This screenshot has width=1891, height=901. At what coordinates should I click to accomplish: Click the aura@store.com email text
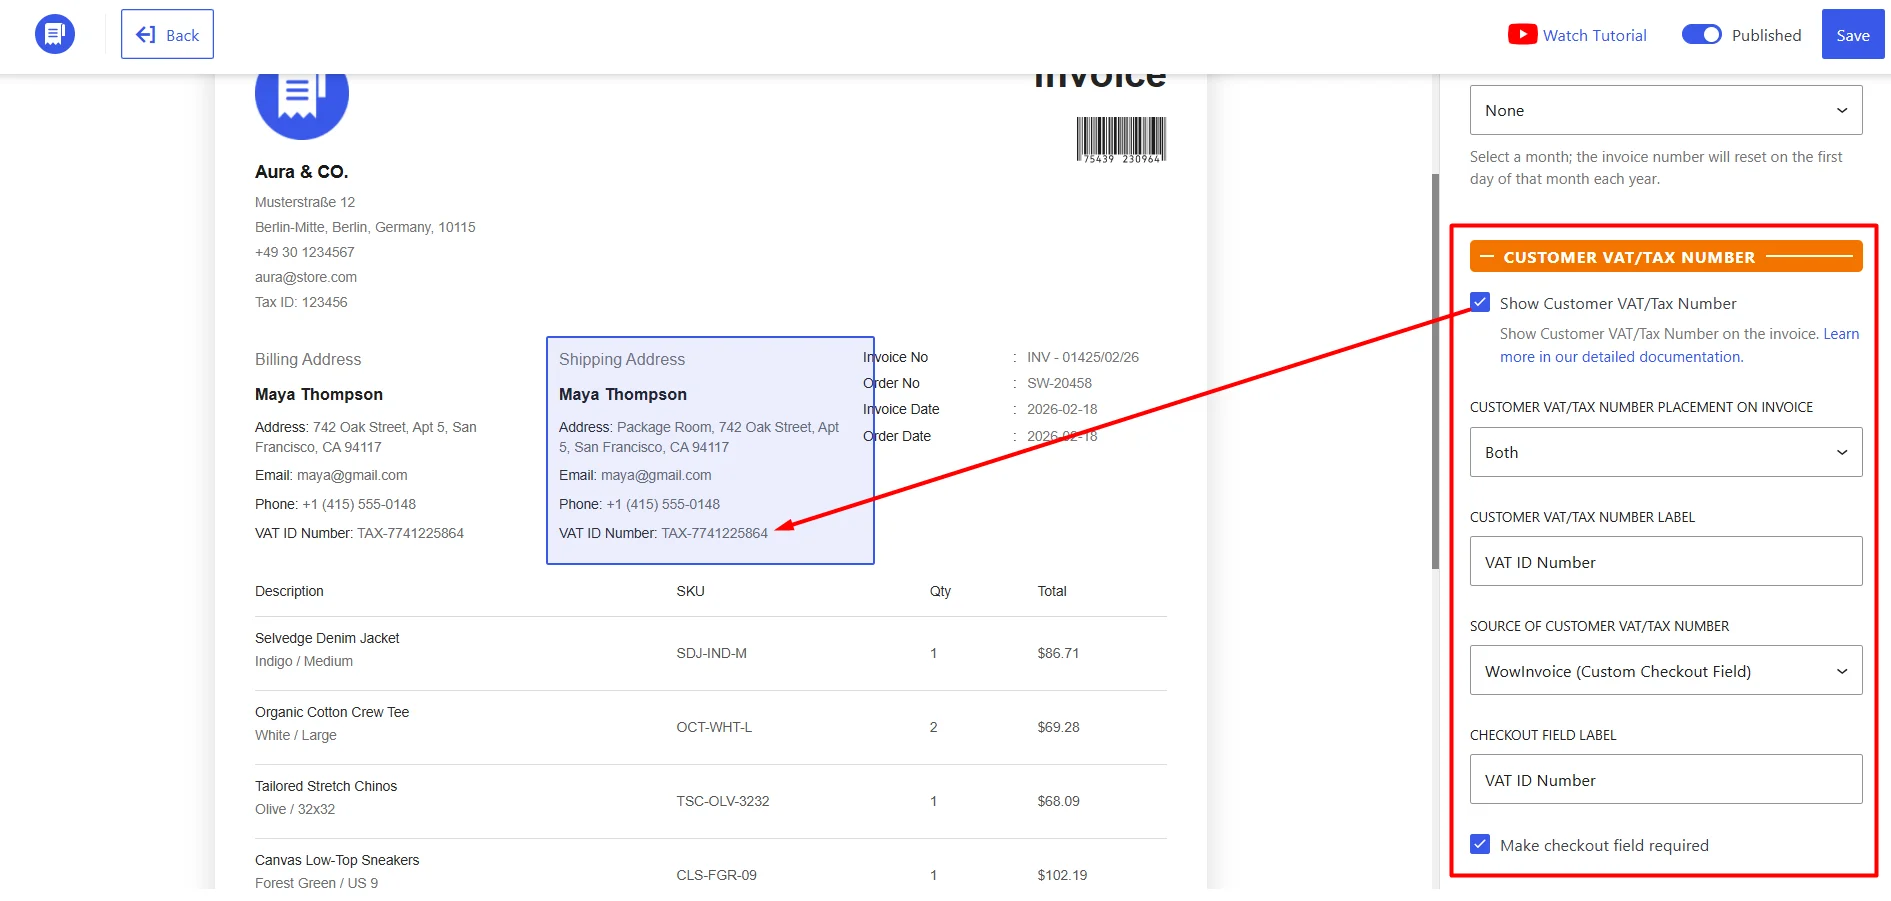pyautogui.click(x=306, y=277)
